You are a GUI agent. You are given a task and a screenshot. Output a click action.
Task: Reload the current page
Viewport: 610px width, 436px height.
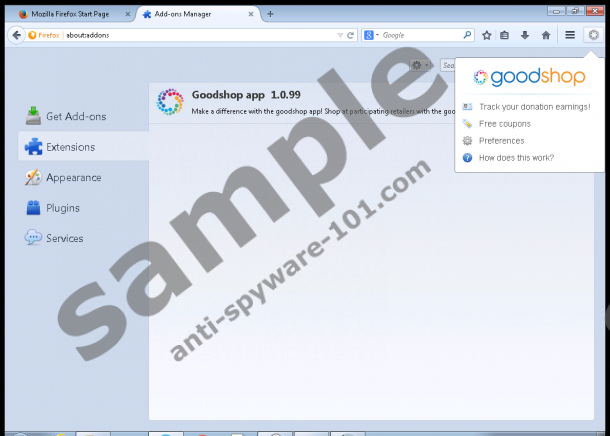click(350, 35)
